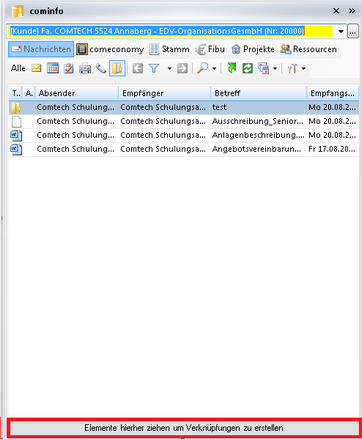
Task: Select the row with subject 'test'
Action: point(184,107)
